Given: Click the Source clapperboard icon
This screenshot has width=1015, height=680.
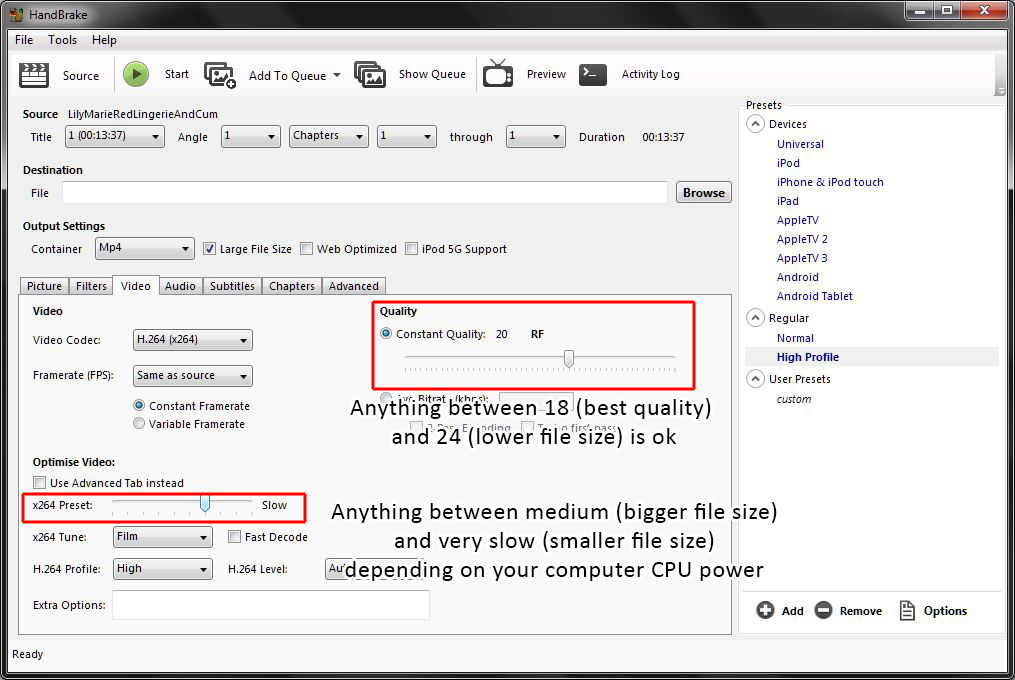Looking at the screenshot, I should point(34,75).
